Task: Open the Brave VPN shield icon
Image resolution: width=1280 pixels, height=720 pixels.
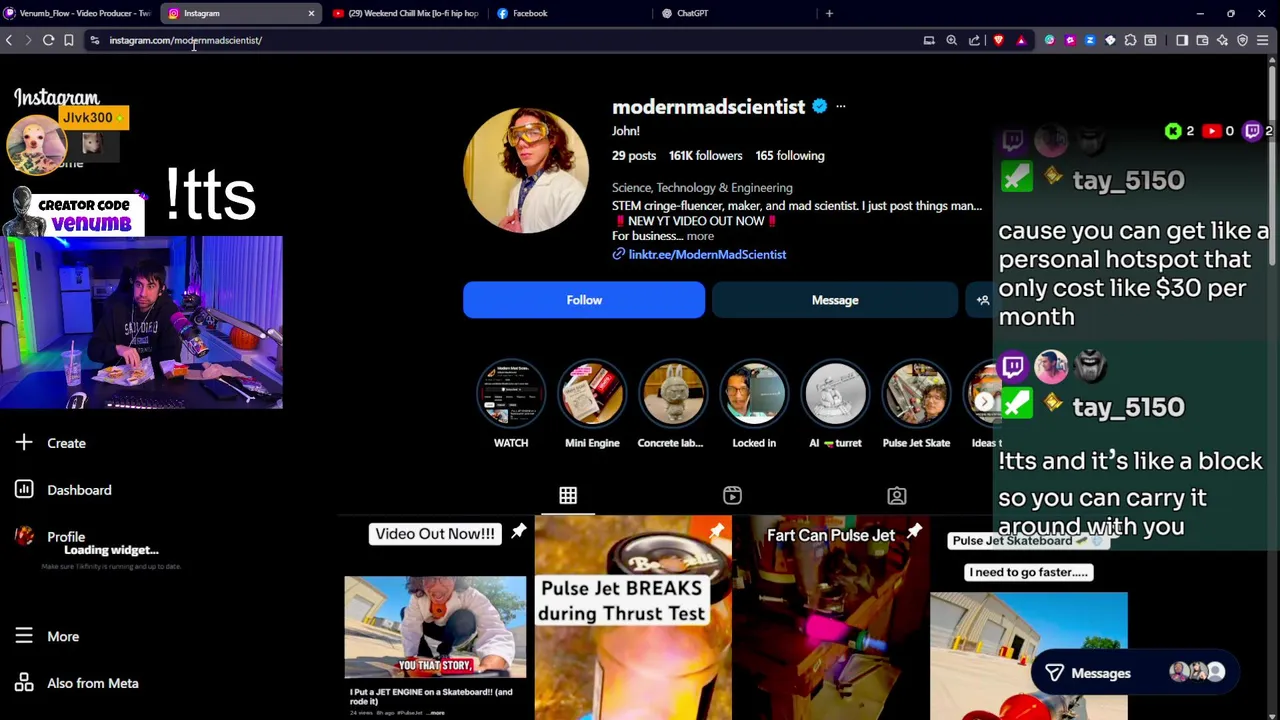Action: 1242,40
